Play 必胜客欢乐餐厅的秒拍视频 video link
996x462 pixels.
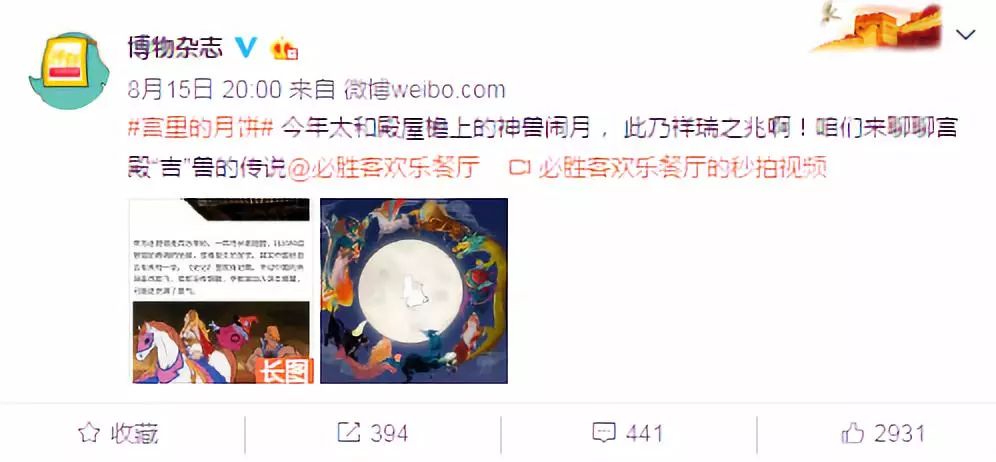tap(682, 168)
